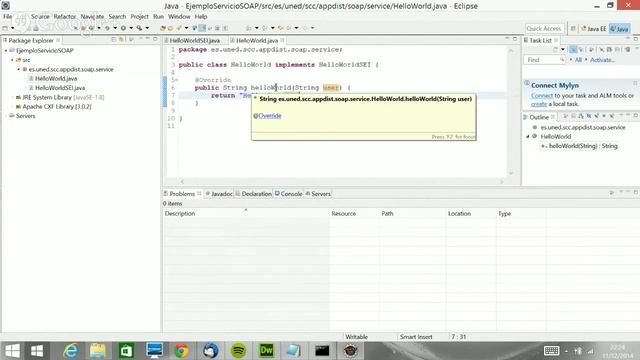The width and height of the screenshot is (640, 360).
Task: Collapse the es.uned.scc.appdist.soap.service package node
Action: 19,69
